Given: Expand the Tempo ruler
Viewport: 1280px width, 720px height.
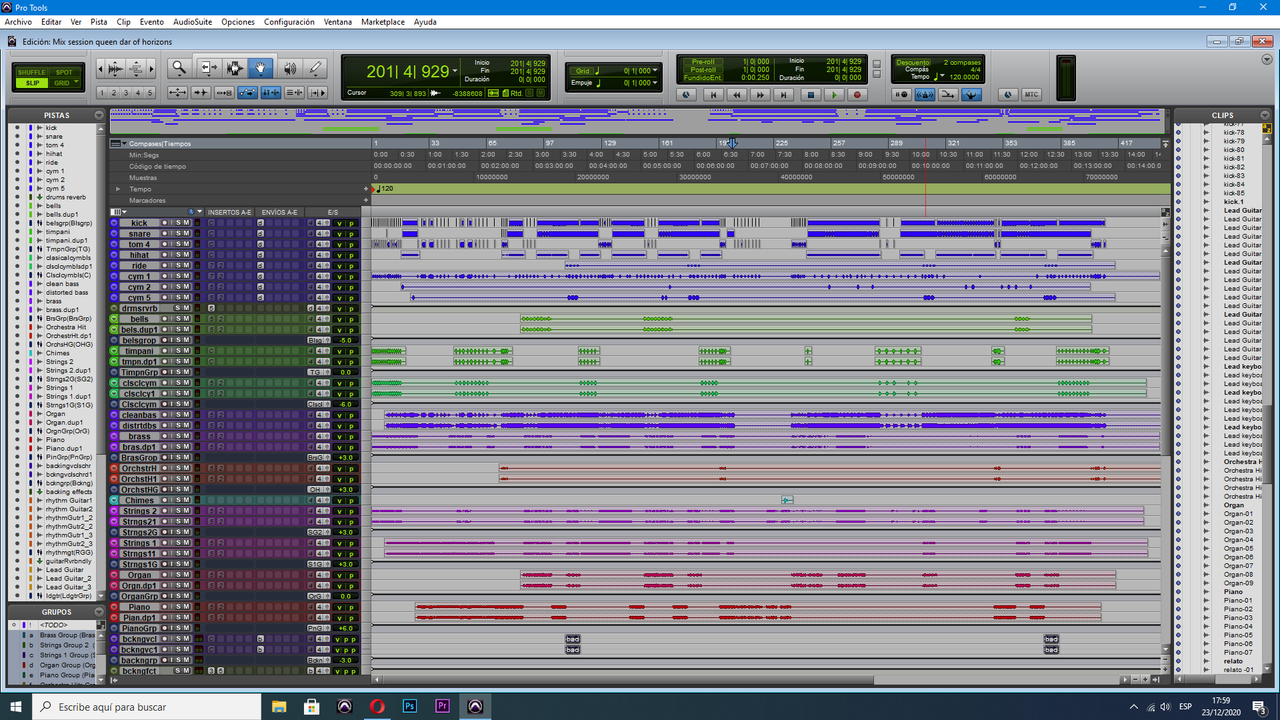Looking at the screenshot, I should pos(118,189).
